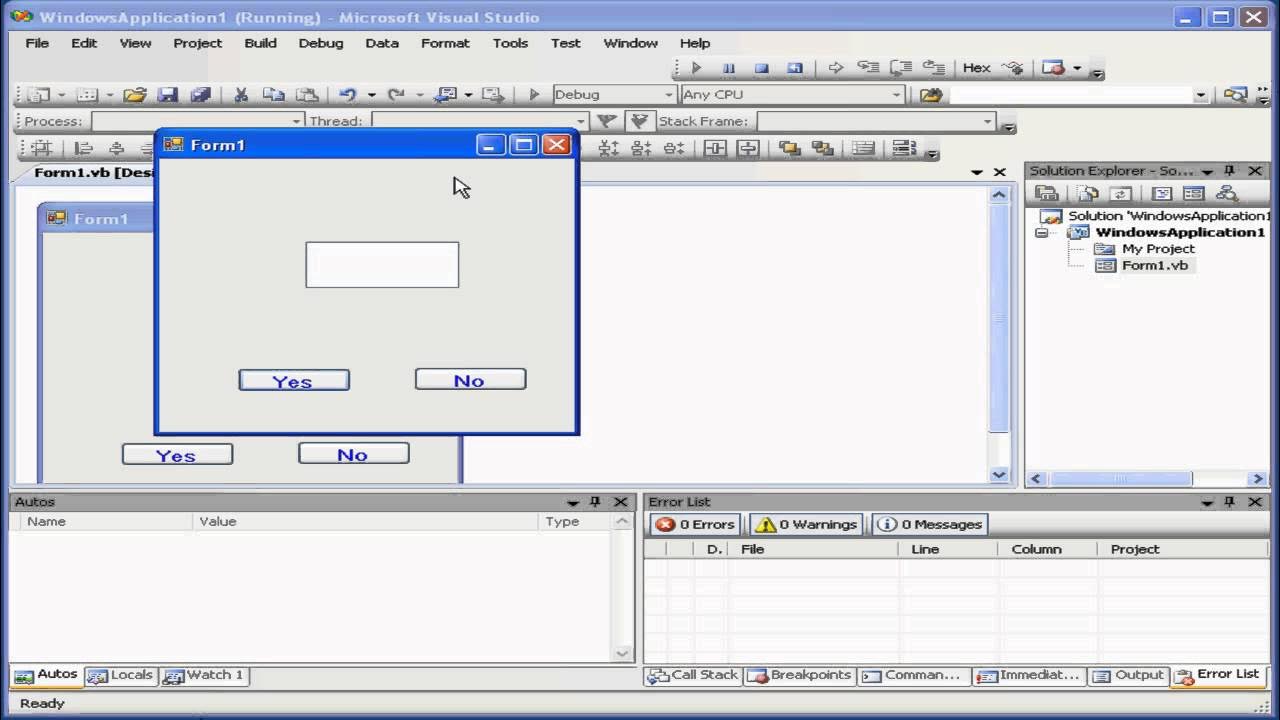Open the Process dropdown

pyautogui.click(x=296, y=121)
